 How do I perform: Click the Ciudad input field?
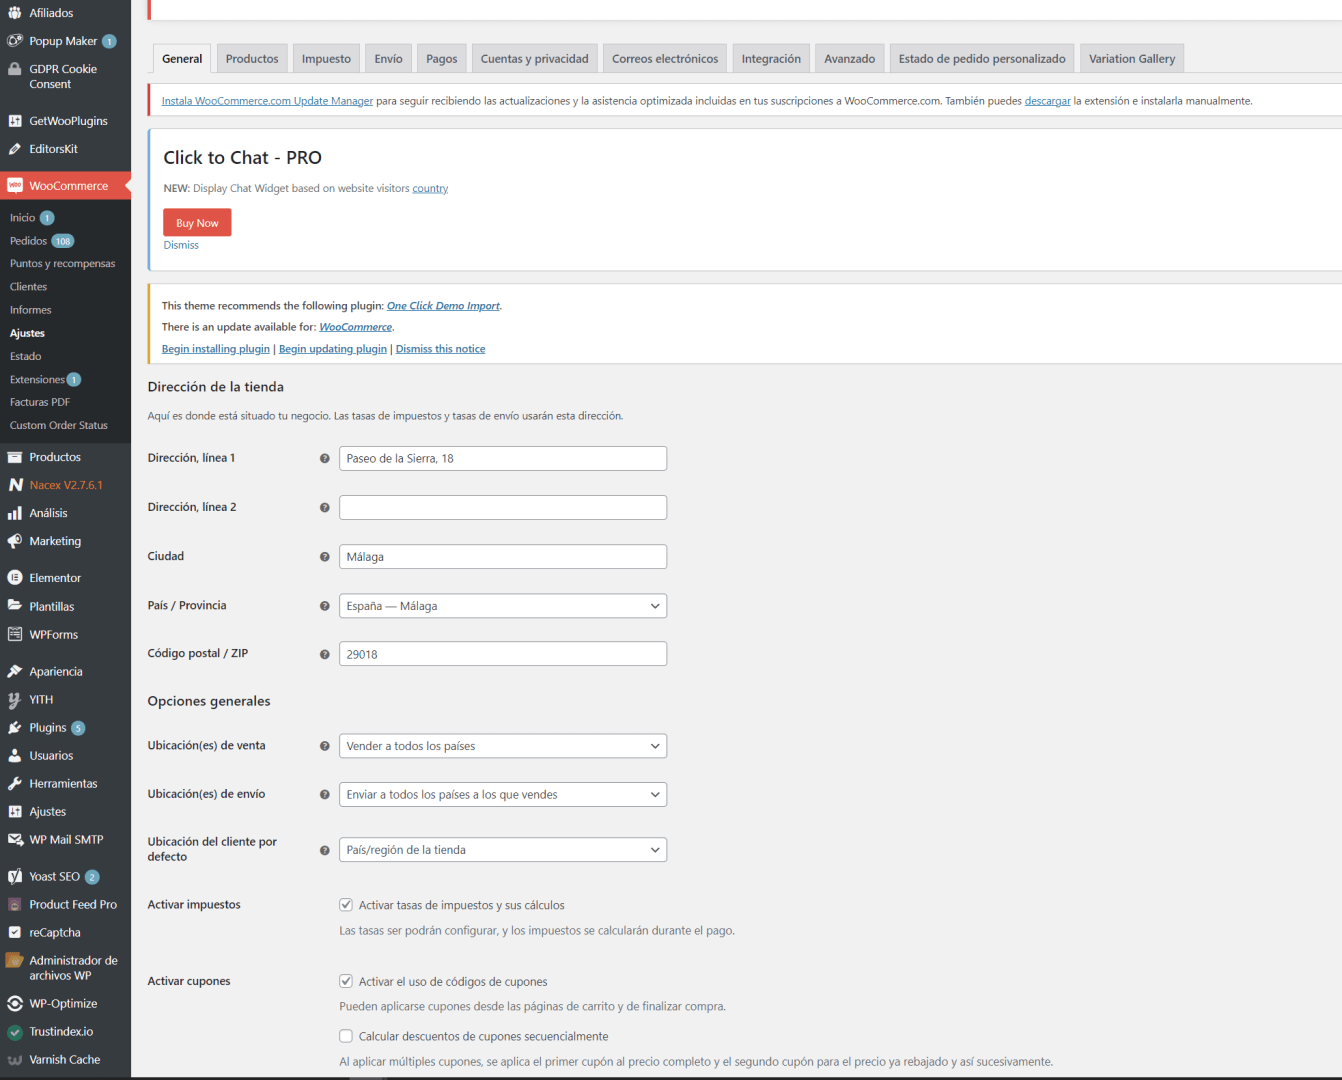click(x=503, y=557)
